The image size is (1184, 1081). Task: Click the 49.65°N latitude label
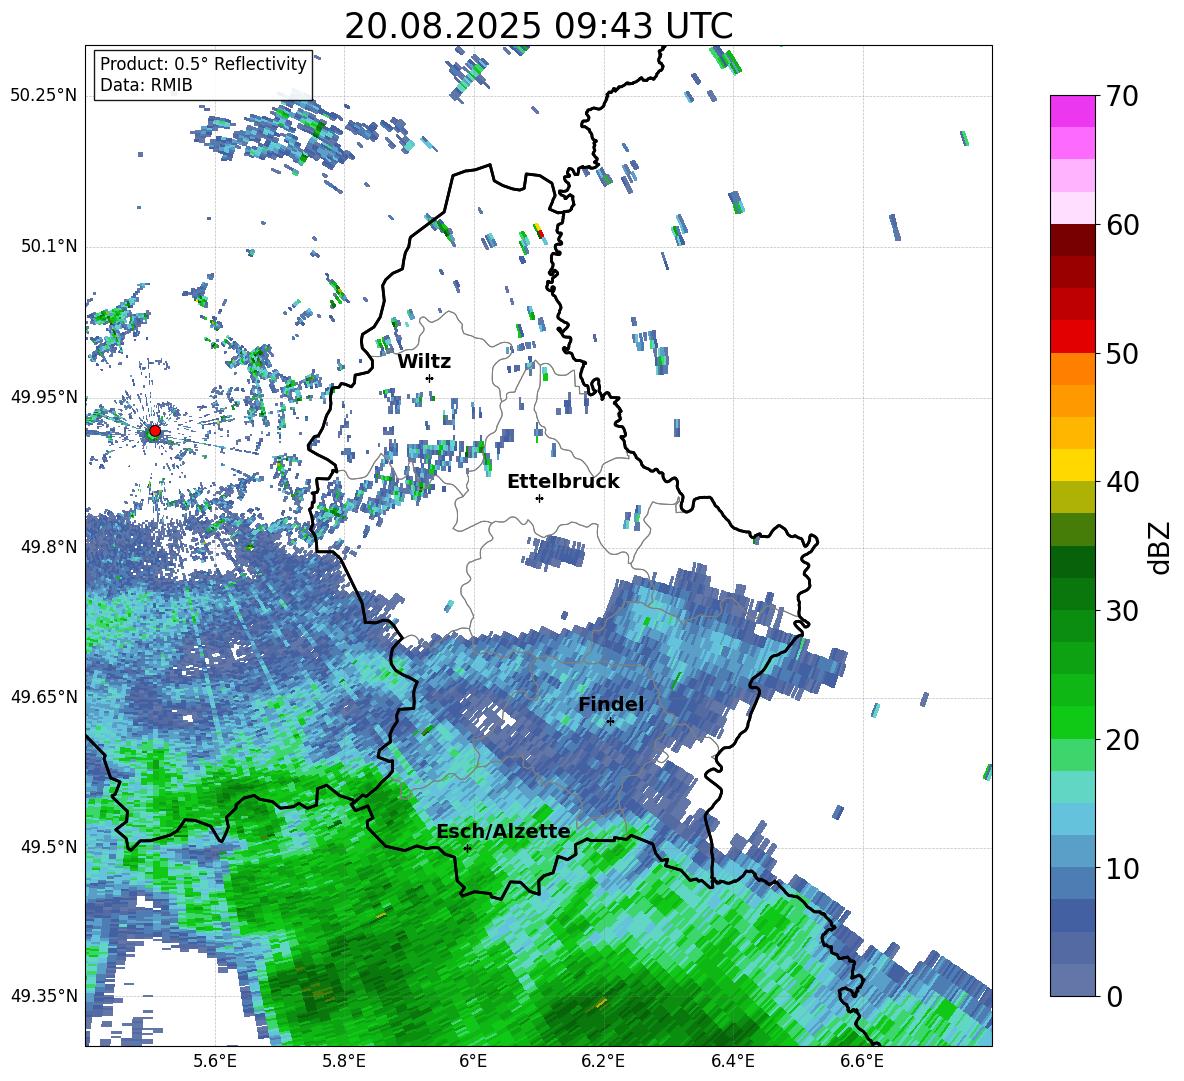pos(44,696)
